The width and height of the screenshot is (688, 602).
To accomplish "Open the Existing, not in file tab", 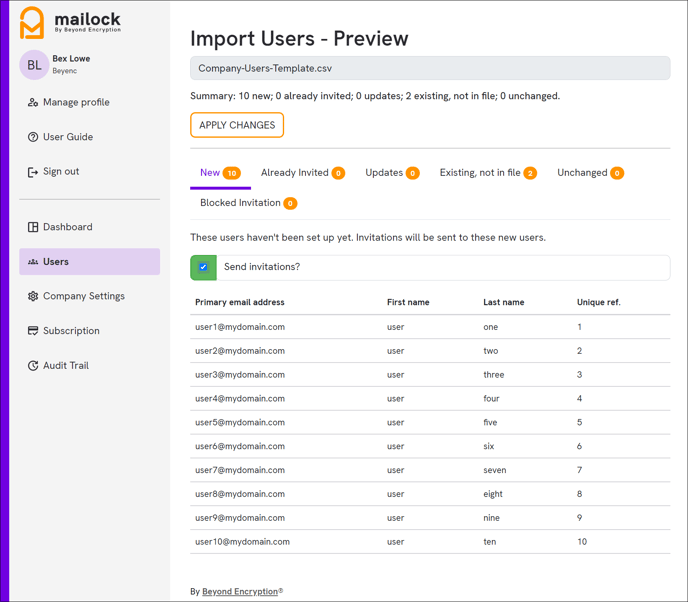I will [488, 173].
